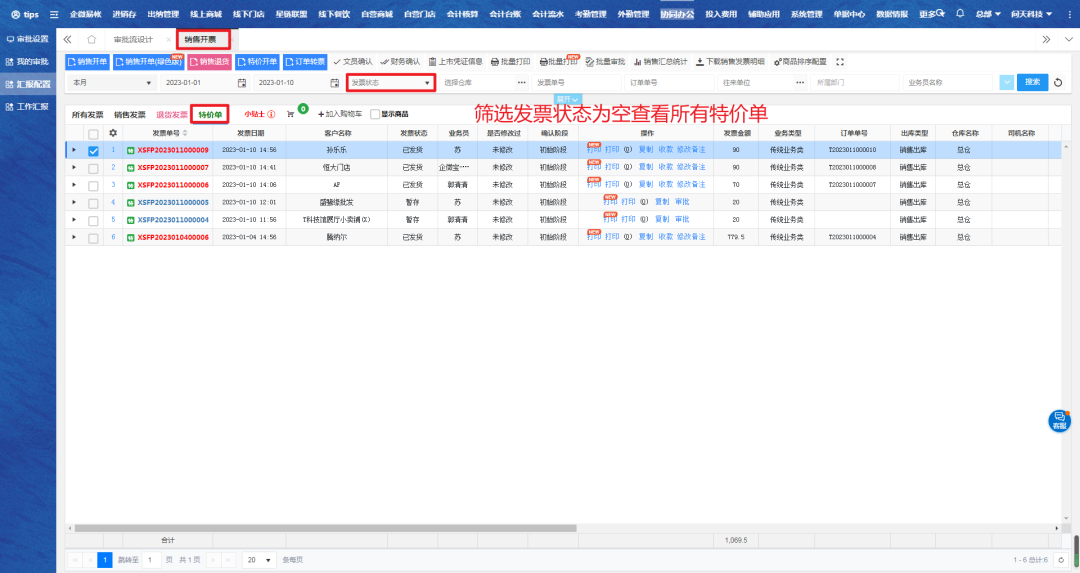Screen dimensions: 1080x573
Task: Click the blue 搜索 search button
Action: pyautogui.click(x=1032, y=82)
